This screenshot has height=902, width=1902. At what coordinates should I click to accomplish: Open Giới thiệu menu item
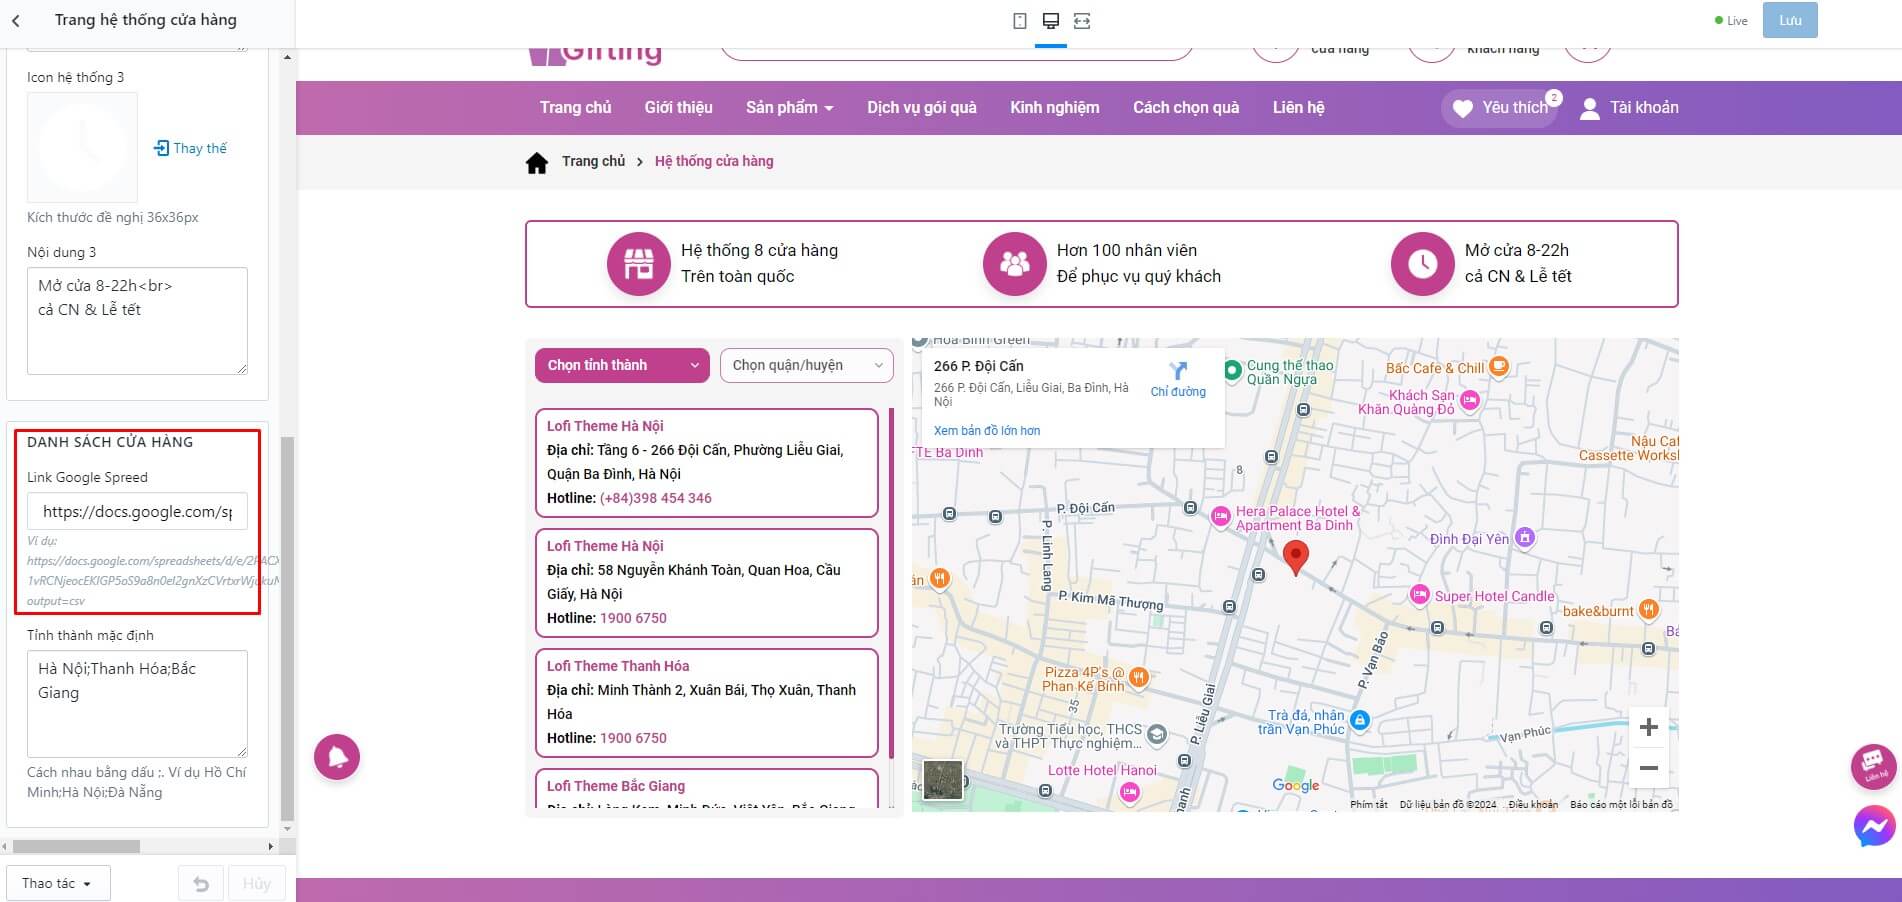point(679,108)
